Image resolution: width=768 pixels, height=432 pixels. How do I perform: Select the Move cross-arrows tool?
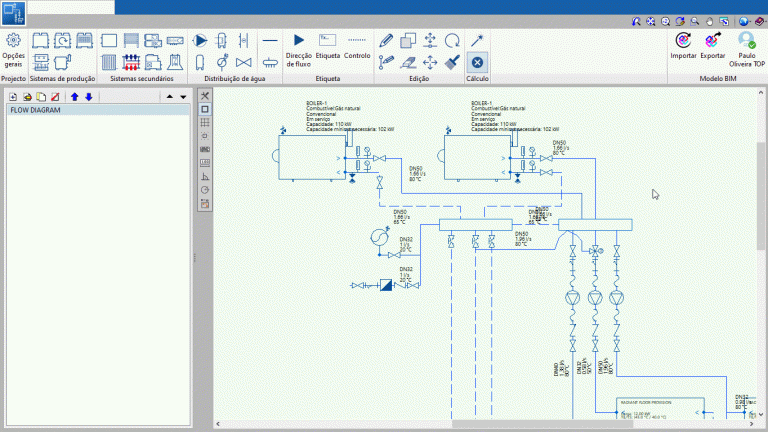[x=430, y=62]
